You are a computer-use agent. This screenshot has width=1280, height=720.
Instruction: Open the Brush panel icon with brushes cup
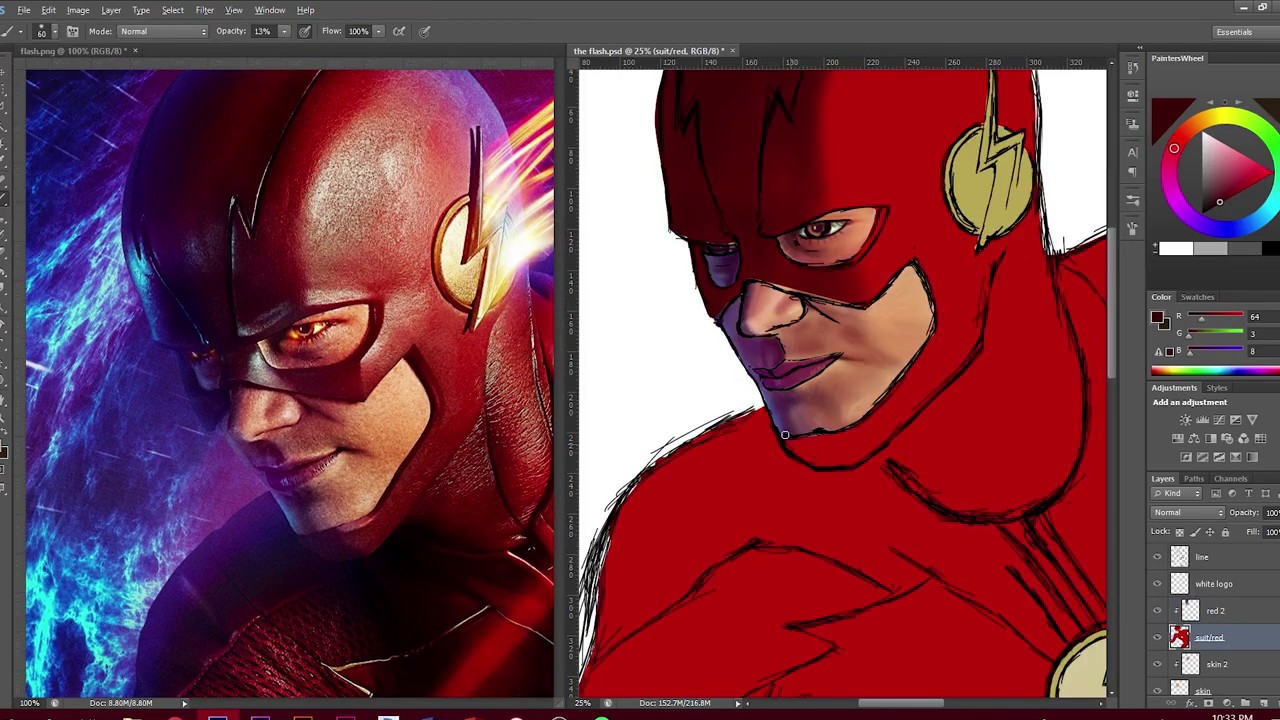[1132, 228]
